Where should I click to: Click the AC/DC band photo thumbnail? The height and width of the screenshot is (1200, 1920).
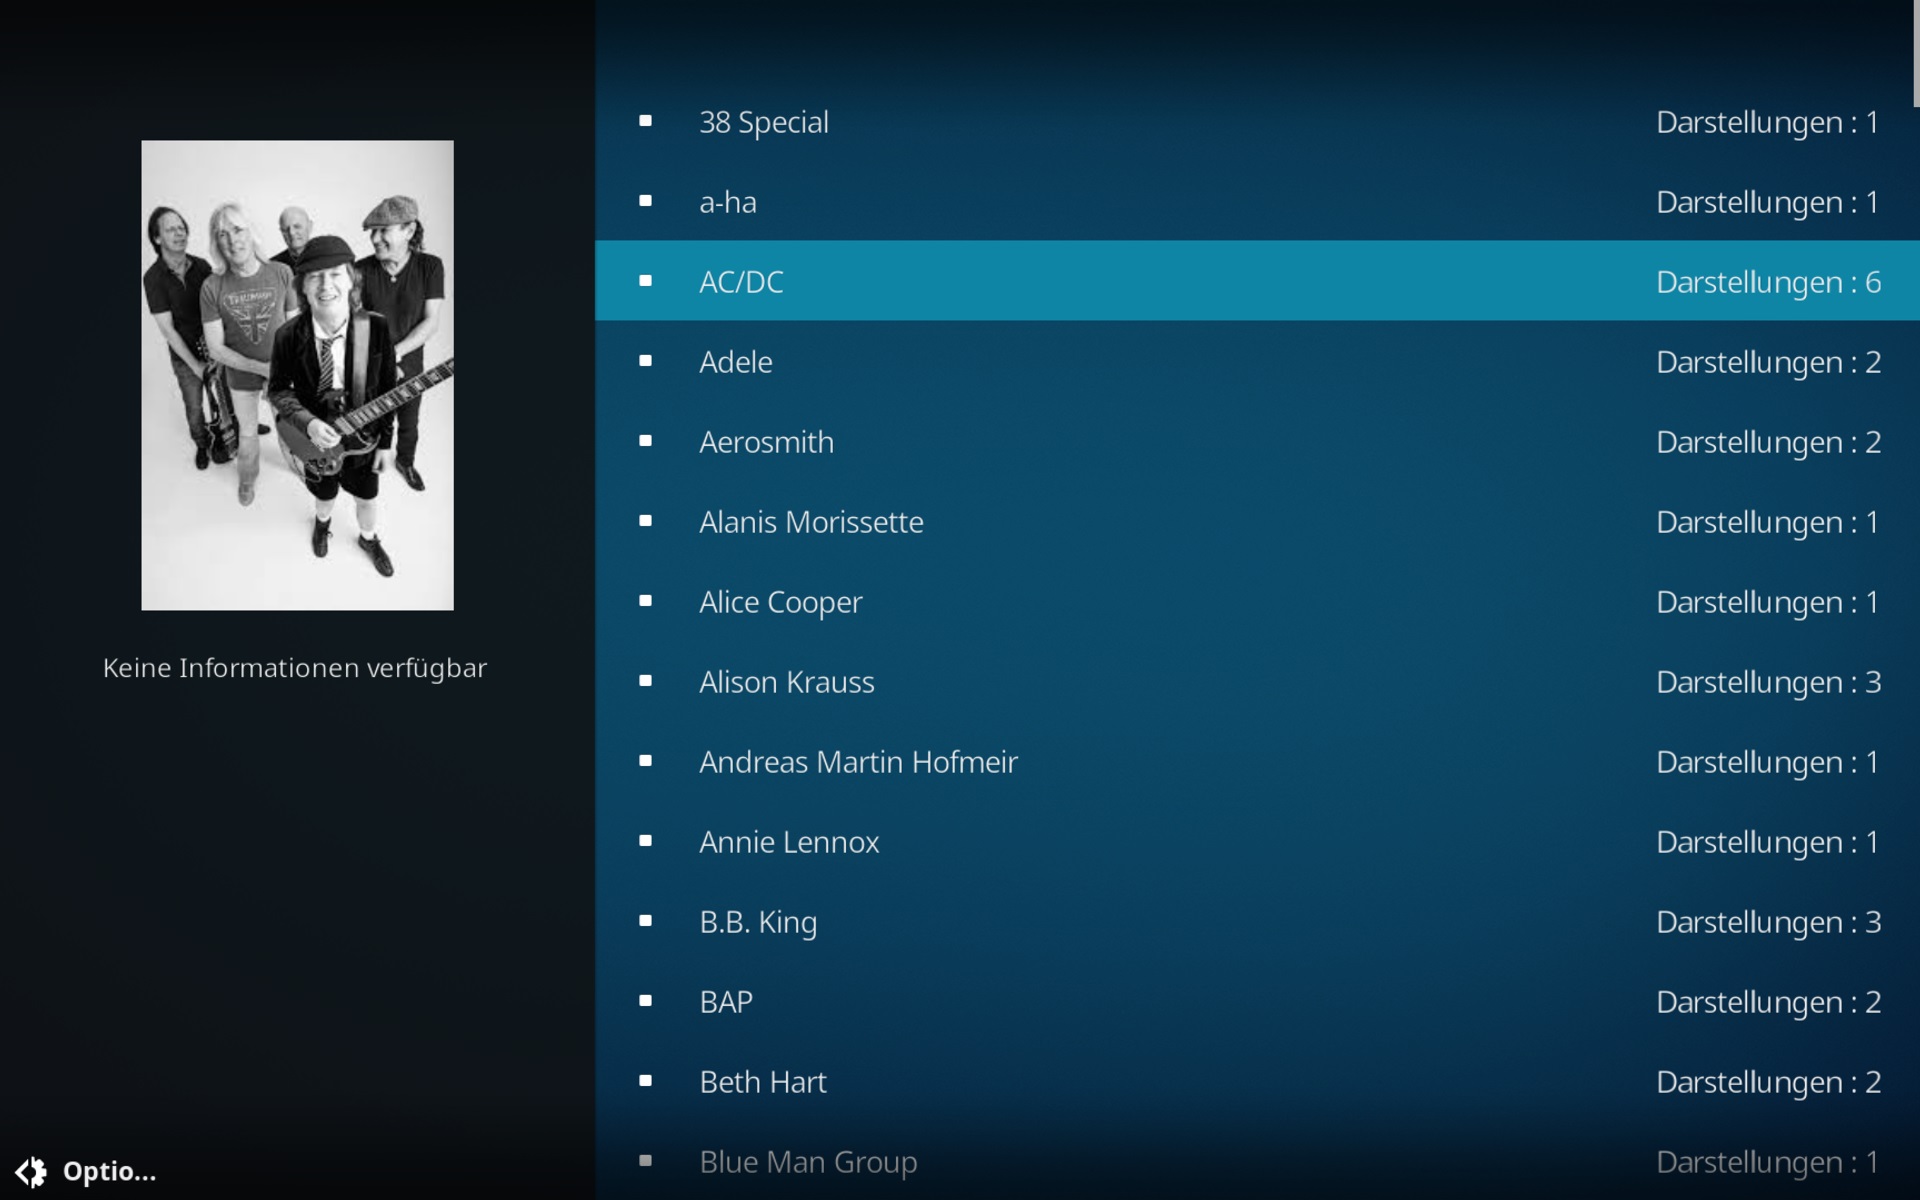point(297,375)
